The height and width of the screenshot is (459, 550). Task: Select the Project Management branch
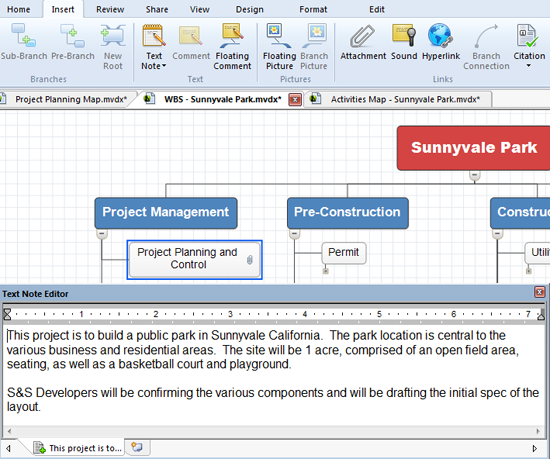click(166, 213)
